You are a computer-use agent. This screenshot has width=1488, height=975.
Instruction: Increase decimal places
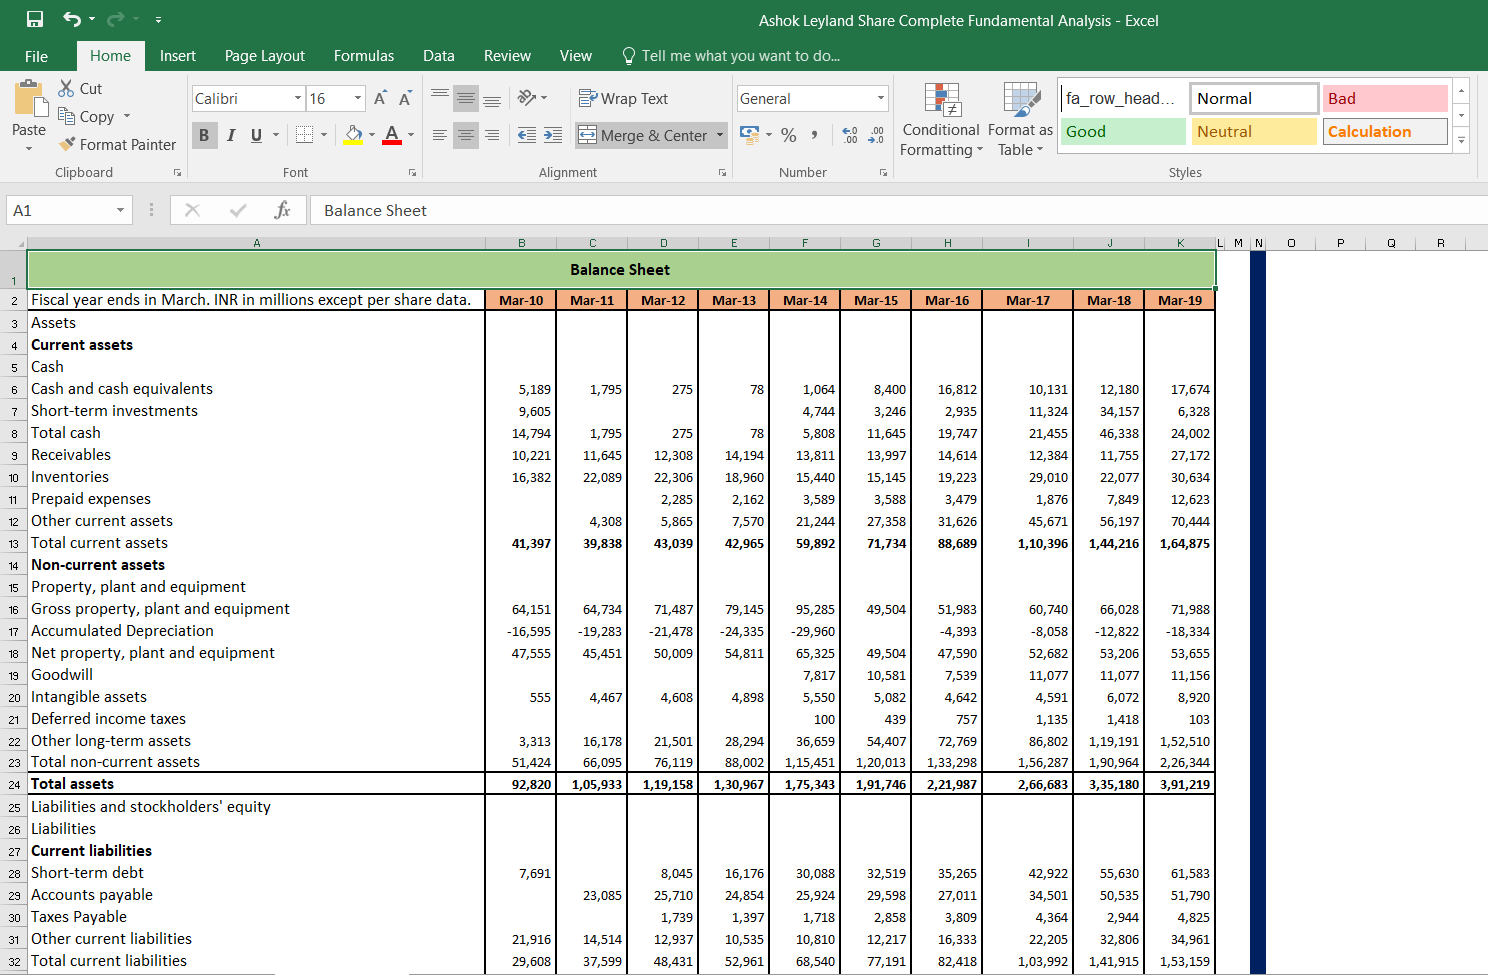pos(850,135)
